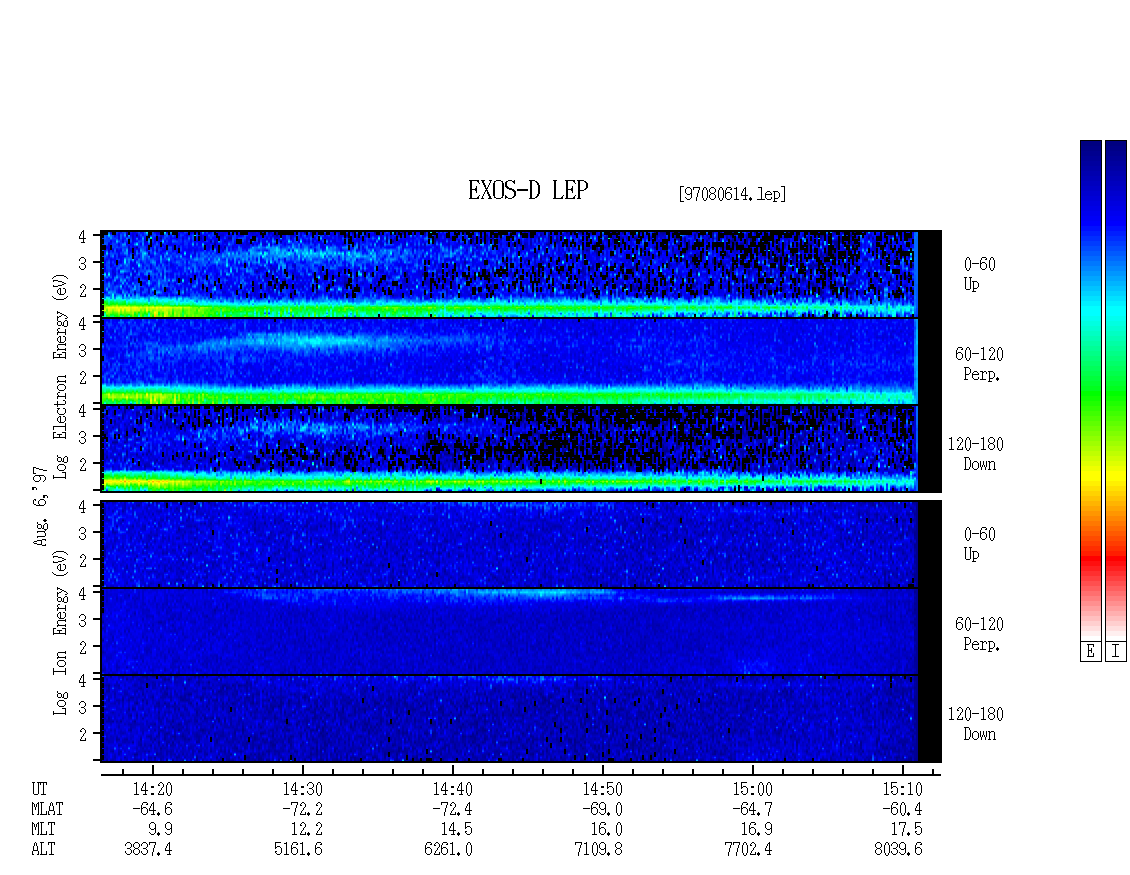
Task: Click the 14:50 UT time tick label
Action: [602, 789]
